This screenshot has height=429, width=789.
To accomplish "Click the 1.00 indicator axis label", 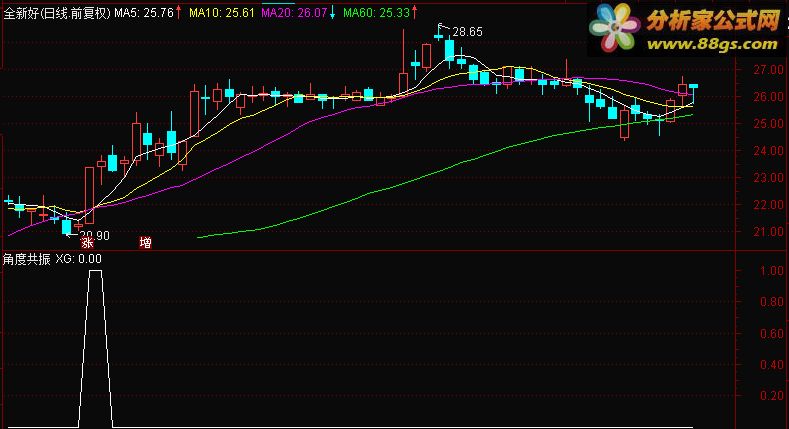I will click(x=771, y=271).
